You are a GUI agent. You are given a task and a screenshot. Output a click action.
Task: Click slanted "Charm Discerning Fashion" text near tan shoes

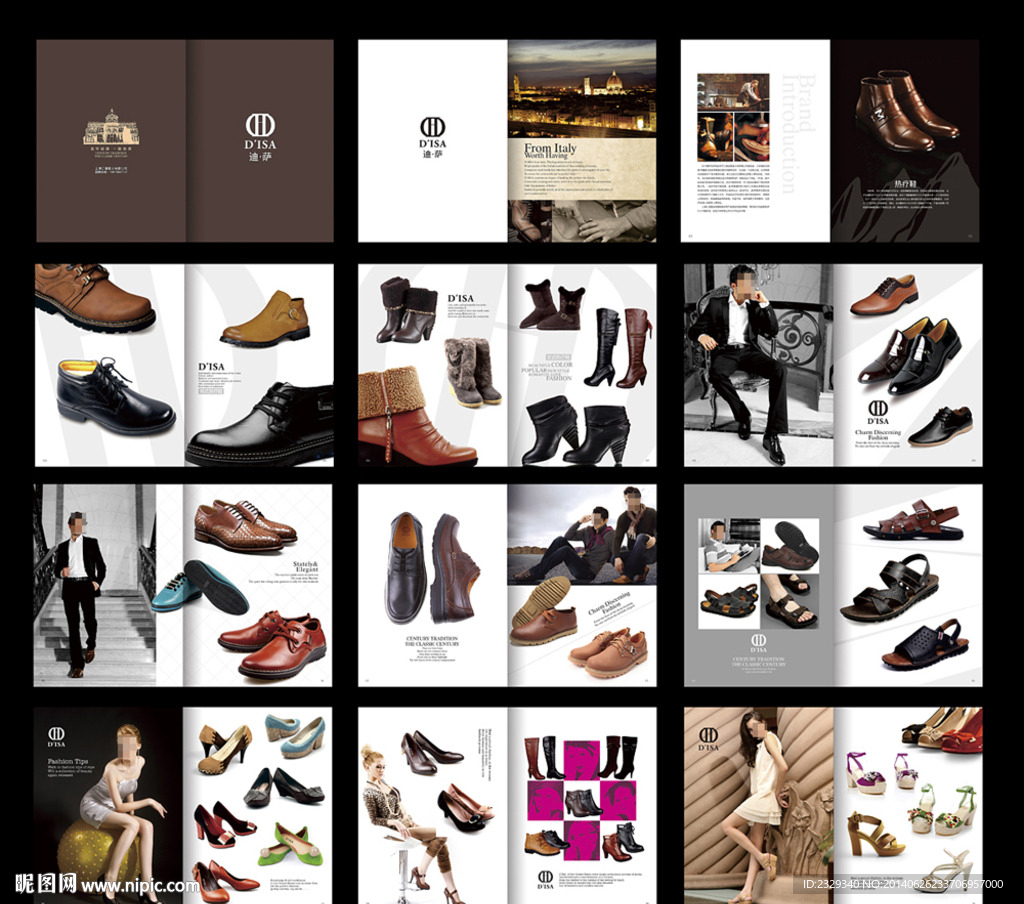[x=609, y=605]
